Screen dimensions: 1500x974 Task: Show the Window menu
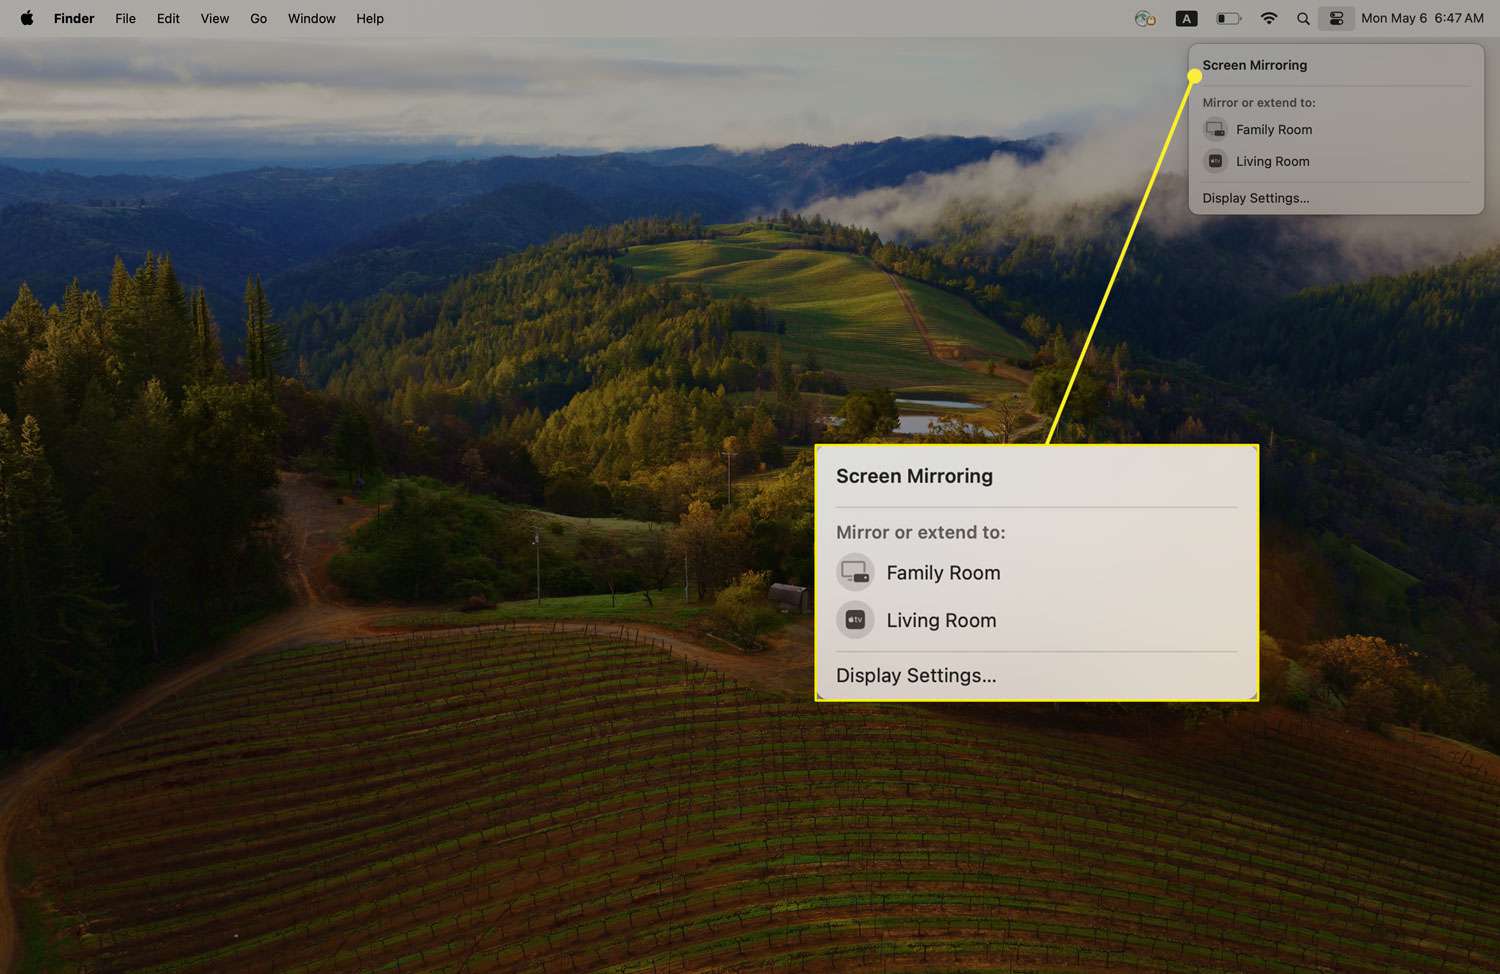tap(311, 18)
